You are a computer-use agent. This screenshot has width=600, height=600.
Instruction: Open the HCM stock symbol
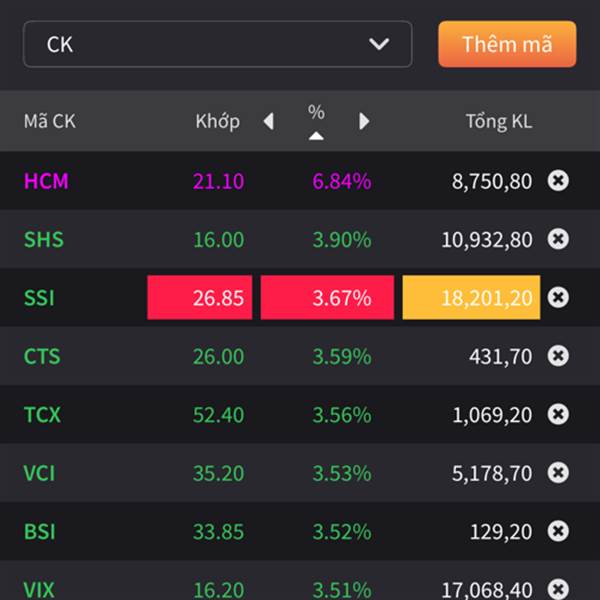[x=46, y=181]
